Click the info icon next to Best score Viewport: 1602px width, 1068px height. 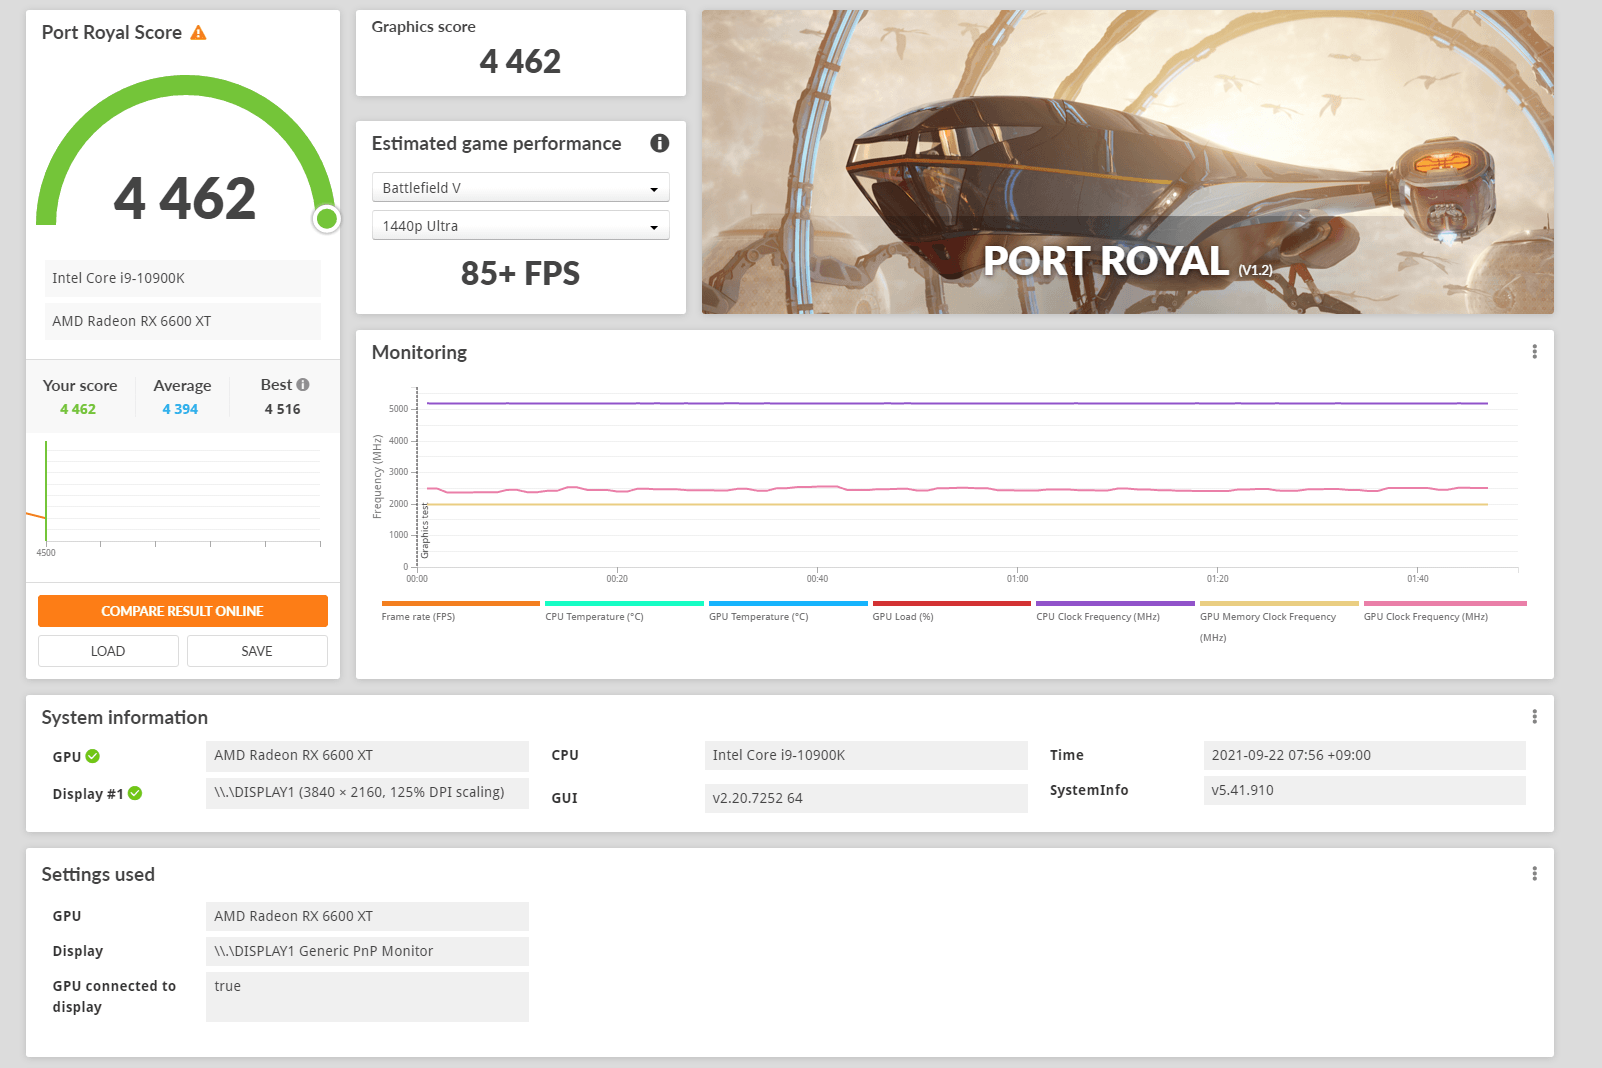303,385
